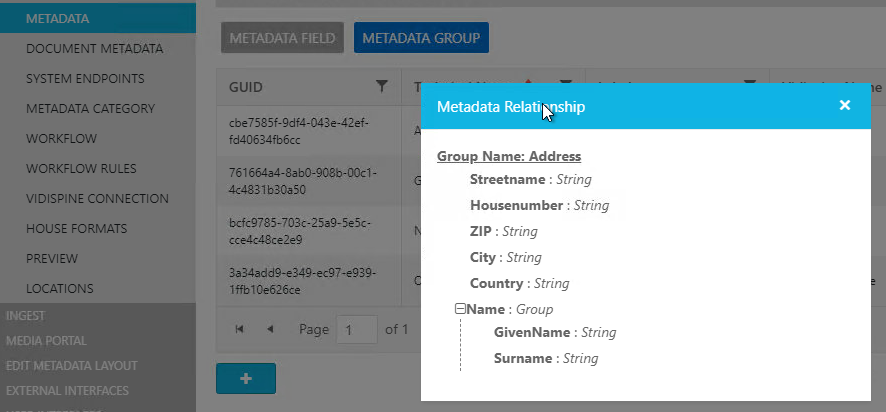886x412 pixels.
Task: Close the Metadata Relationship dialog
Action: tap(845, 105)
